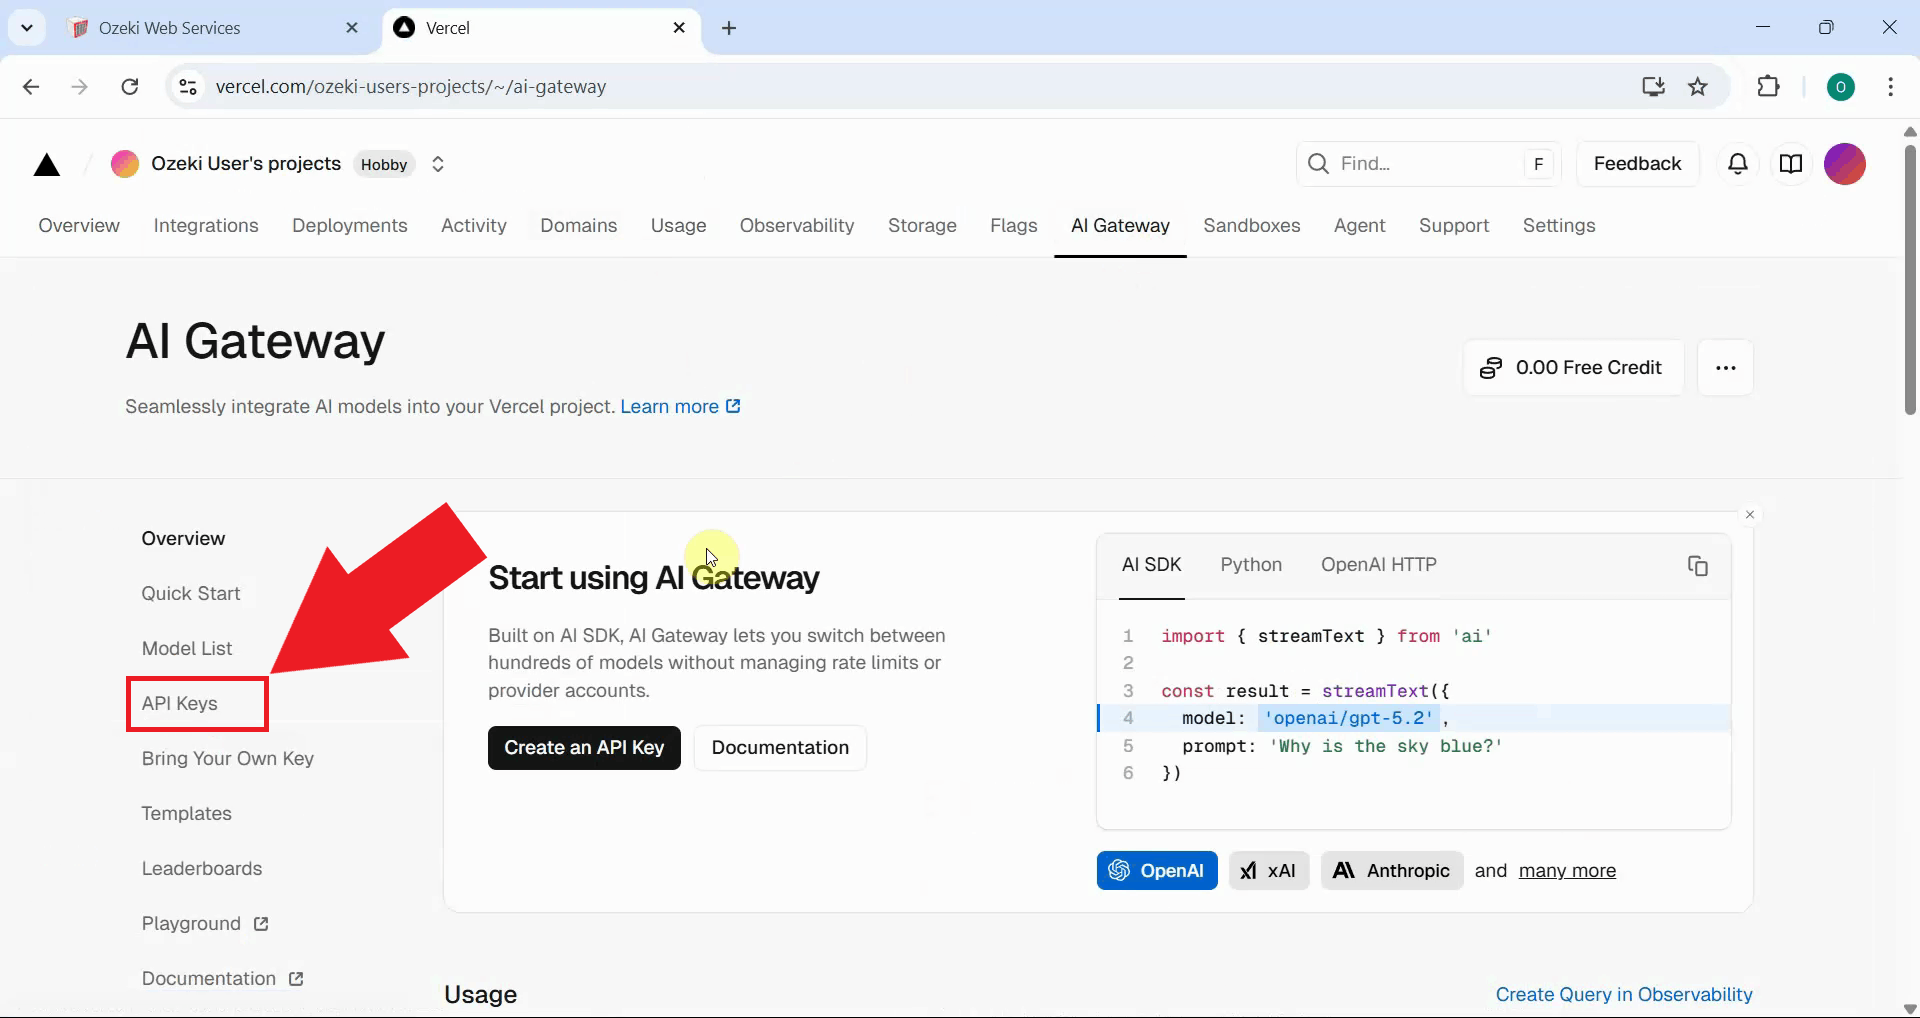1920x1018 pixels.
Task: Select the xAI provider logo
Action: [1268, 870]
